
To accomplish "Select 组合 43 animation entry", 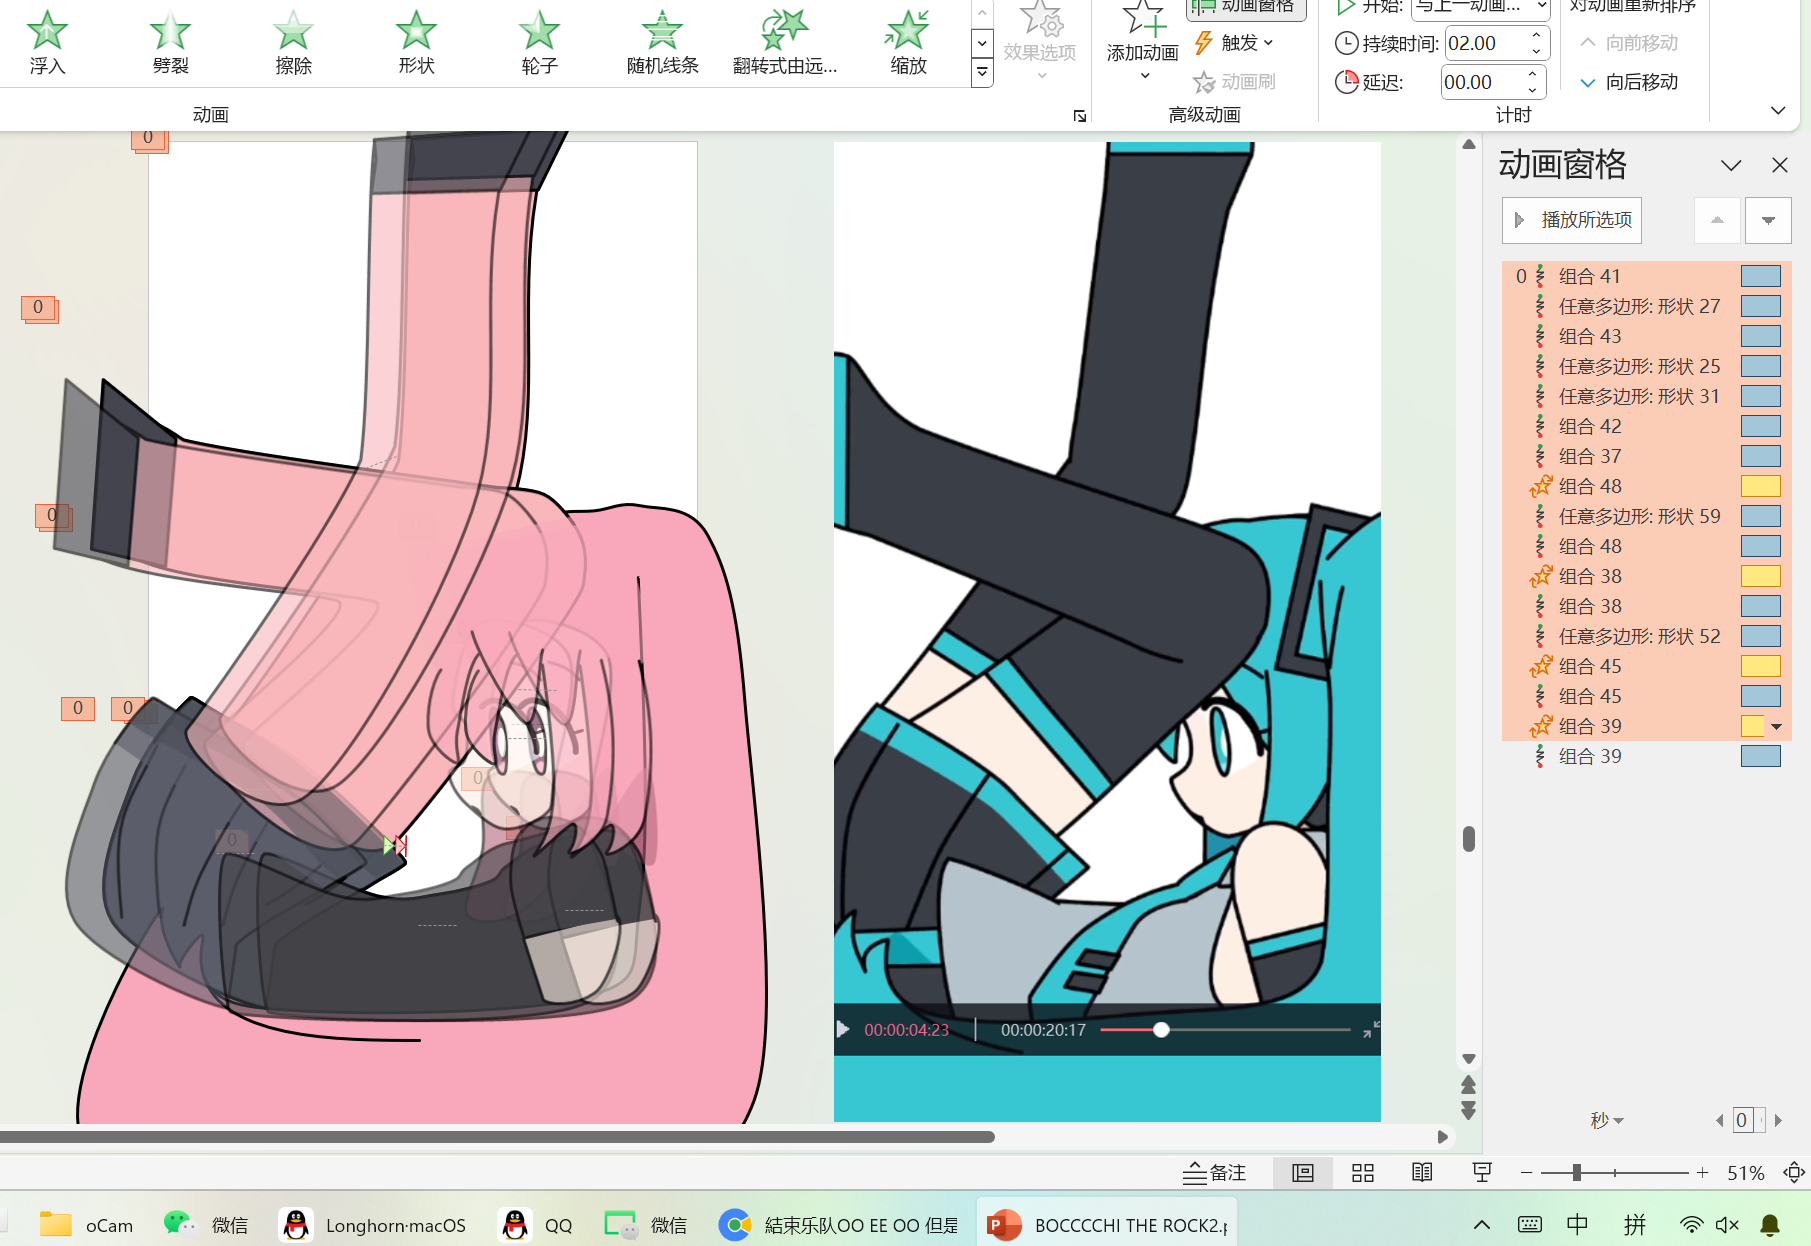I will point(1646,336).
